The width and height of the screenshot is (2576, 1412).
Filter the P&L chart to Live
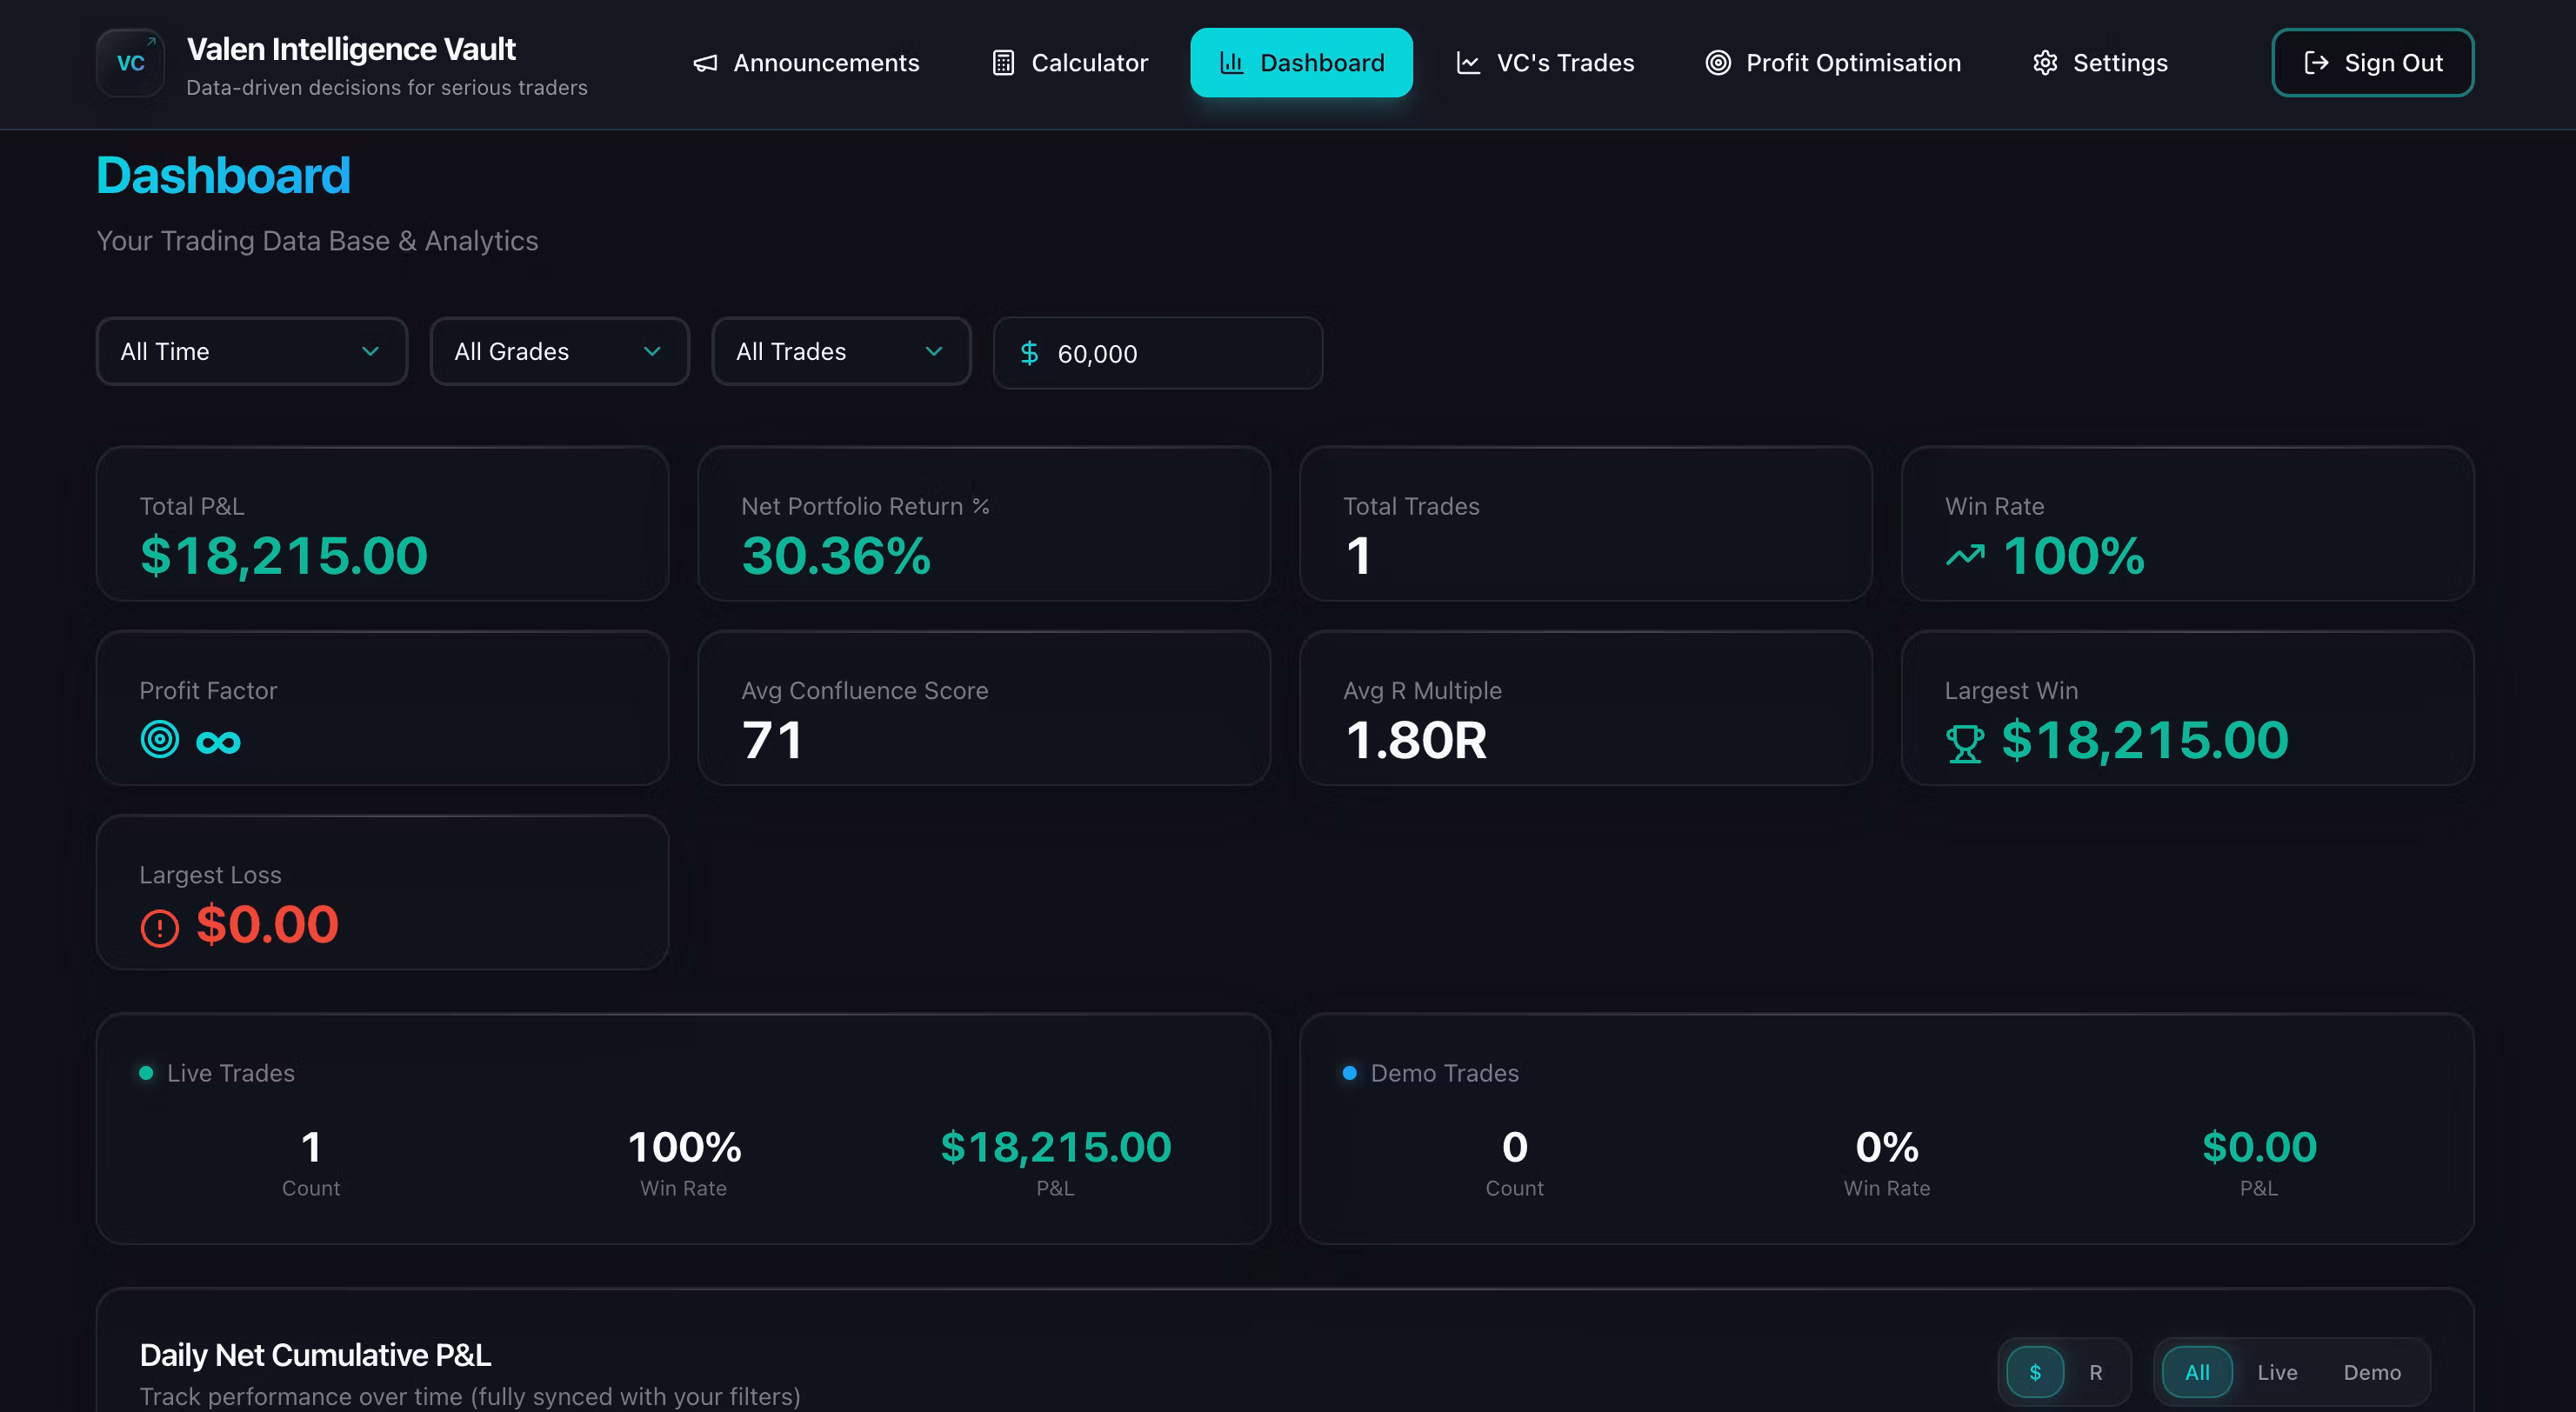coord(2276,1372)
